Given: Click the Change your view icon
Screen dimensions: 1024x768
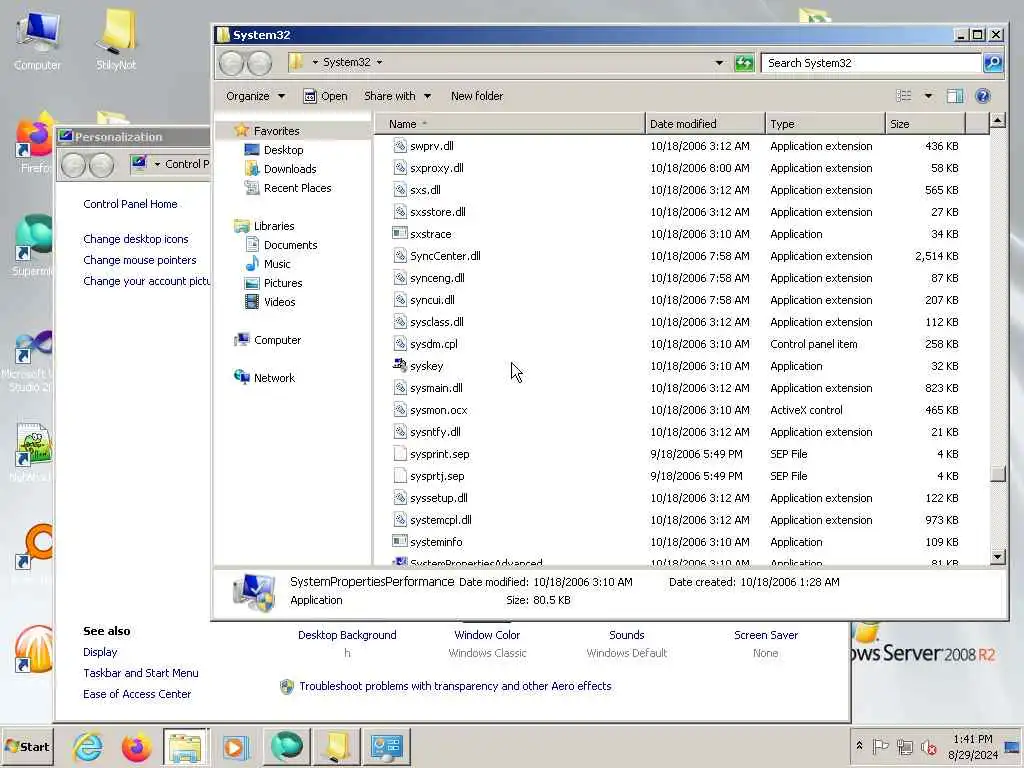Looking at the screenshot, I should click(904, 96).
